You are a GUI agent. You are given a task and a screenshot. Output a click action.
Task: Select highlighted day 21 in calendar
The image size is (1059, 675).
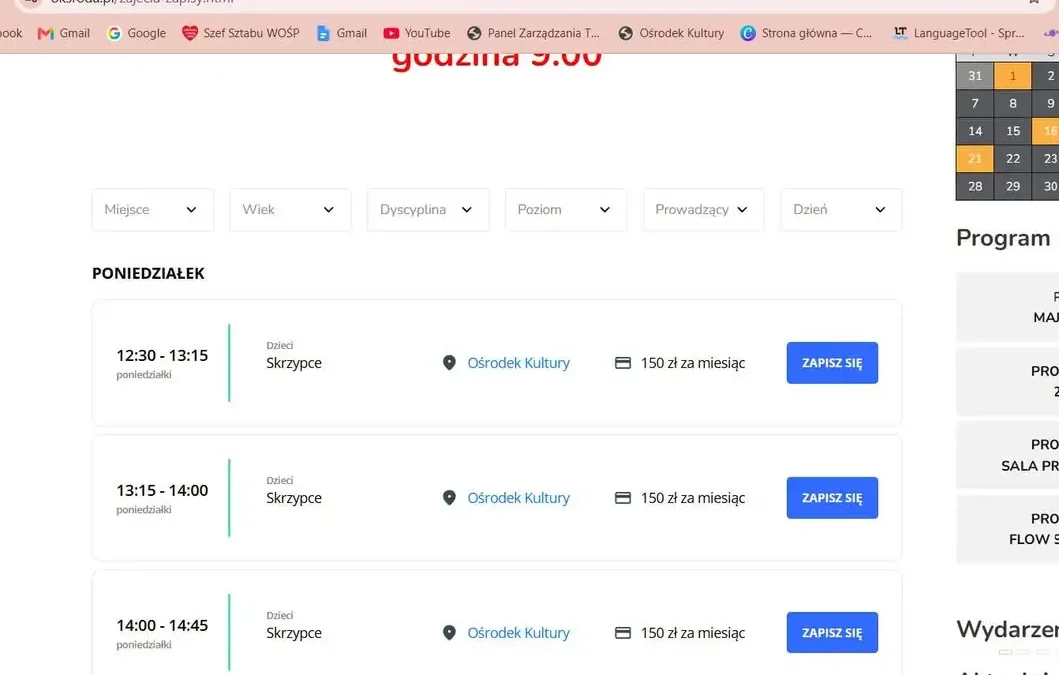pos(975,159)
